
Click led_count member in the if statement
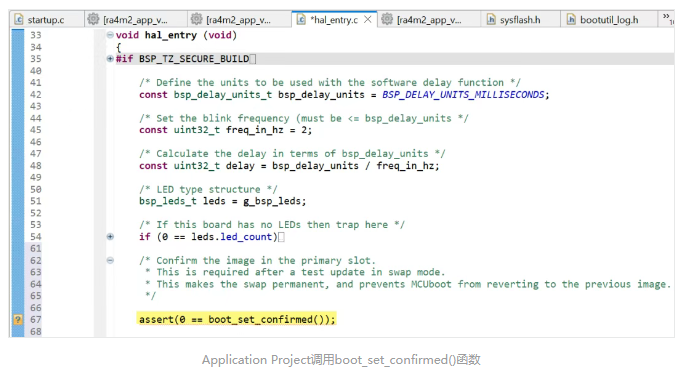246,237
